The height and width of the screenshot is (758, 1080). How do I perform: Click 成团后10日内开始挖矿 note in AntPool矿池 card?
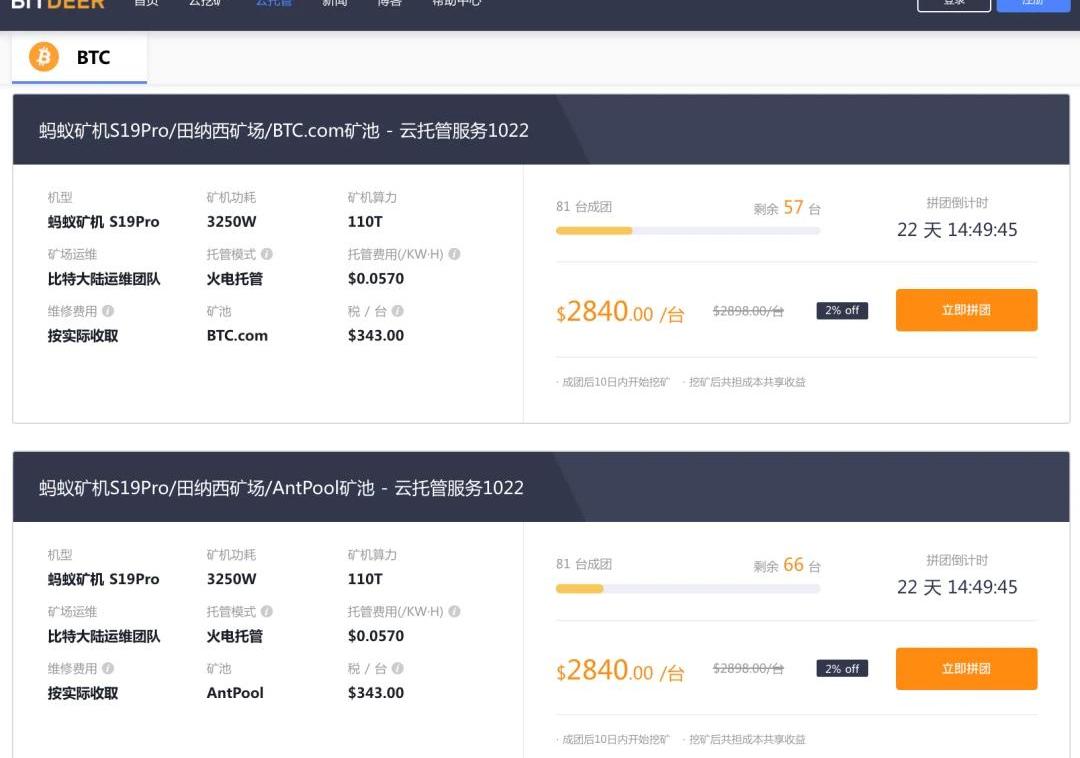615,739
